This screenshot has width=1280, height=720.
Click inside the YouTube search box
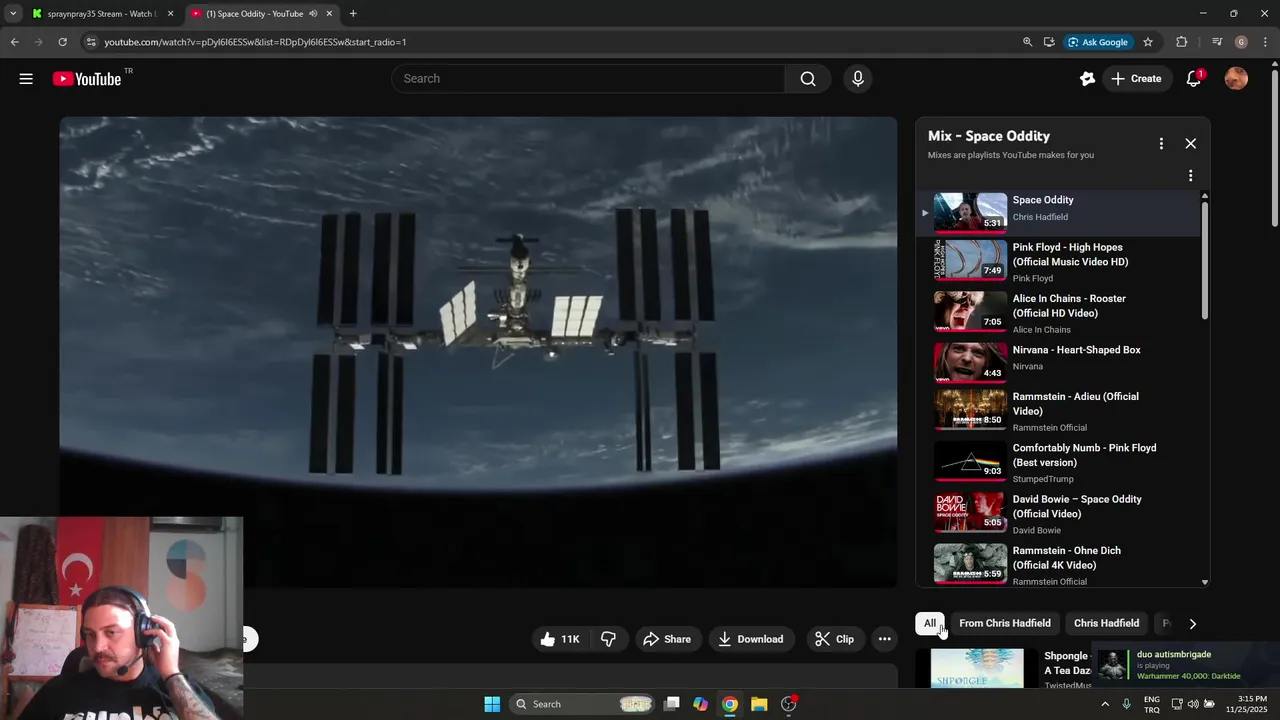point(588,79)
